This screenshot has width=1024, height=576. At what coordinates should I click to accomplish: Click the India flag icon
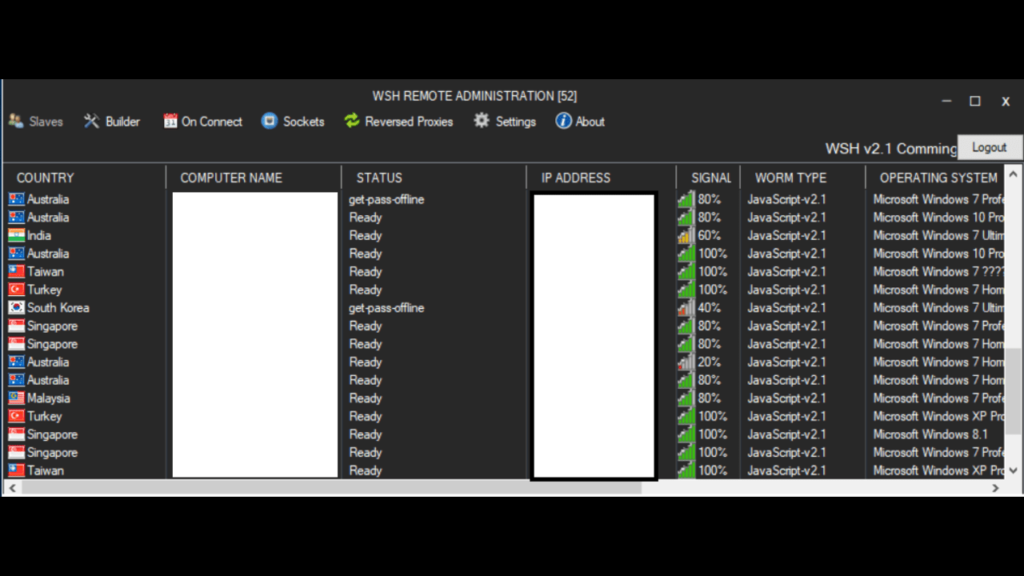[16, 236]
